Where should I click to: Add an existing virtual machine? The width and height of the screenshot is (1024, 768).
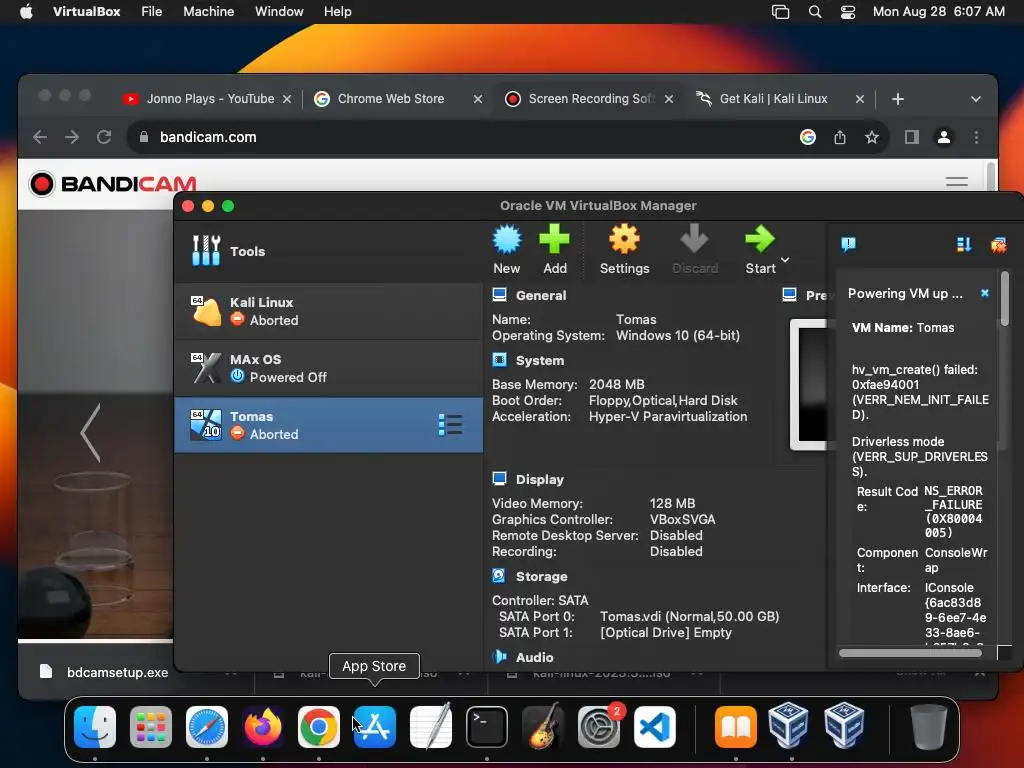[x=554, y=250]
